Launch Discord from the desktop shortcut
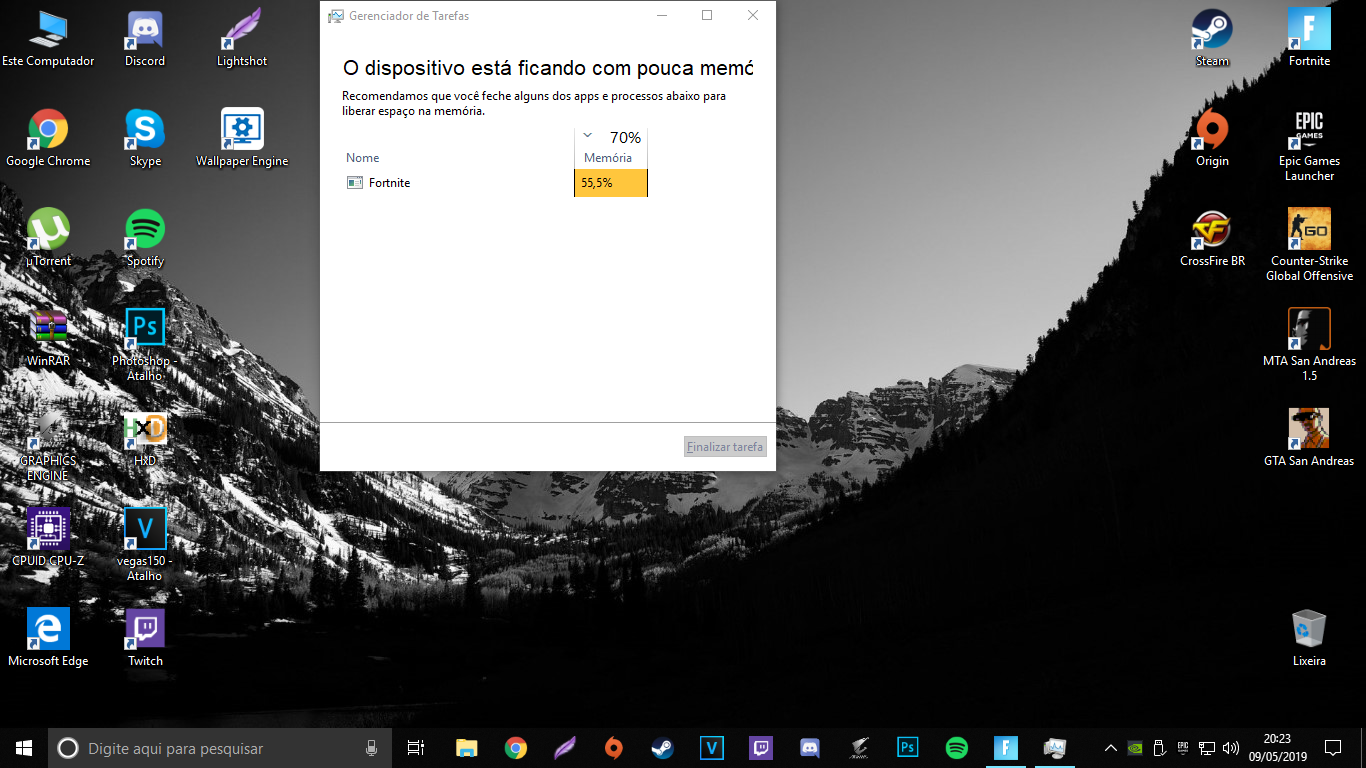The height and width of the screenshot is (768, 1366). (x=145, y=38)
